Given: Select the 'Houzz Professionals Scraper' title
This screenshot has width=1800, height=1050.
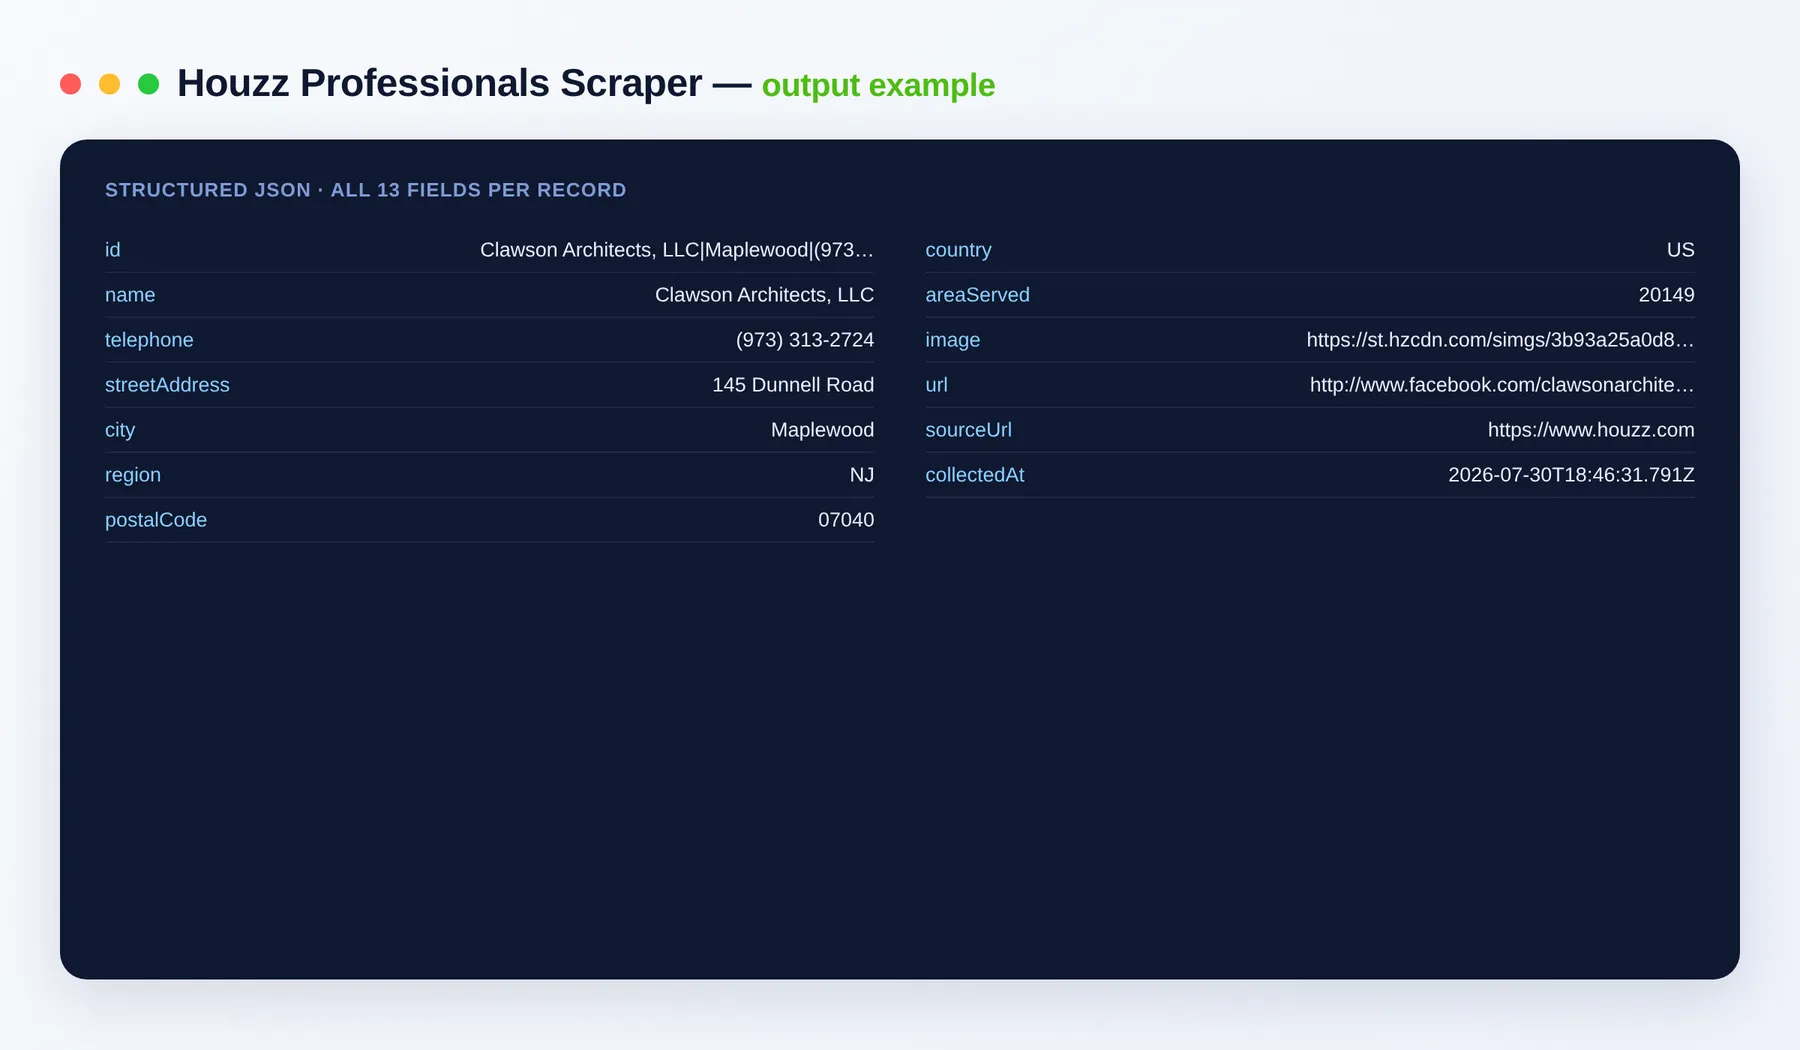Looking at the screenshot, I should click(439, 84).
